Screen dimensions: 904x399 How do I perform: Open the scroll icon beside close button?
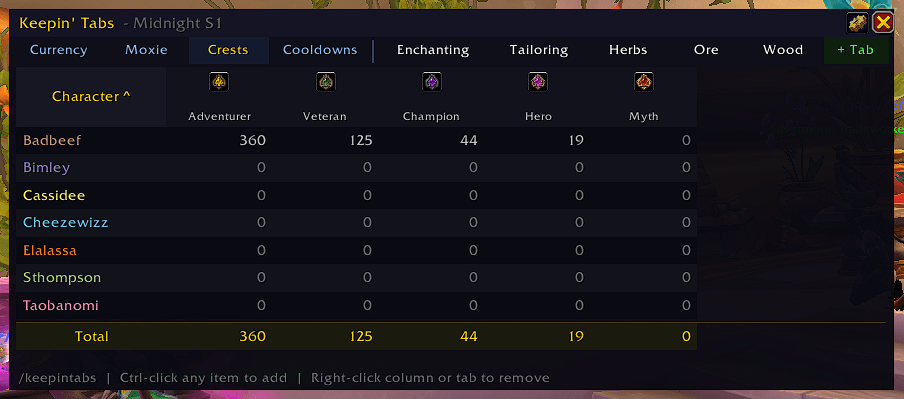click(857, 23)
